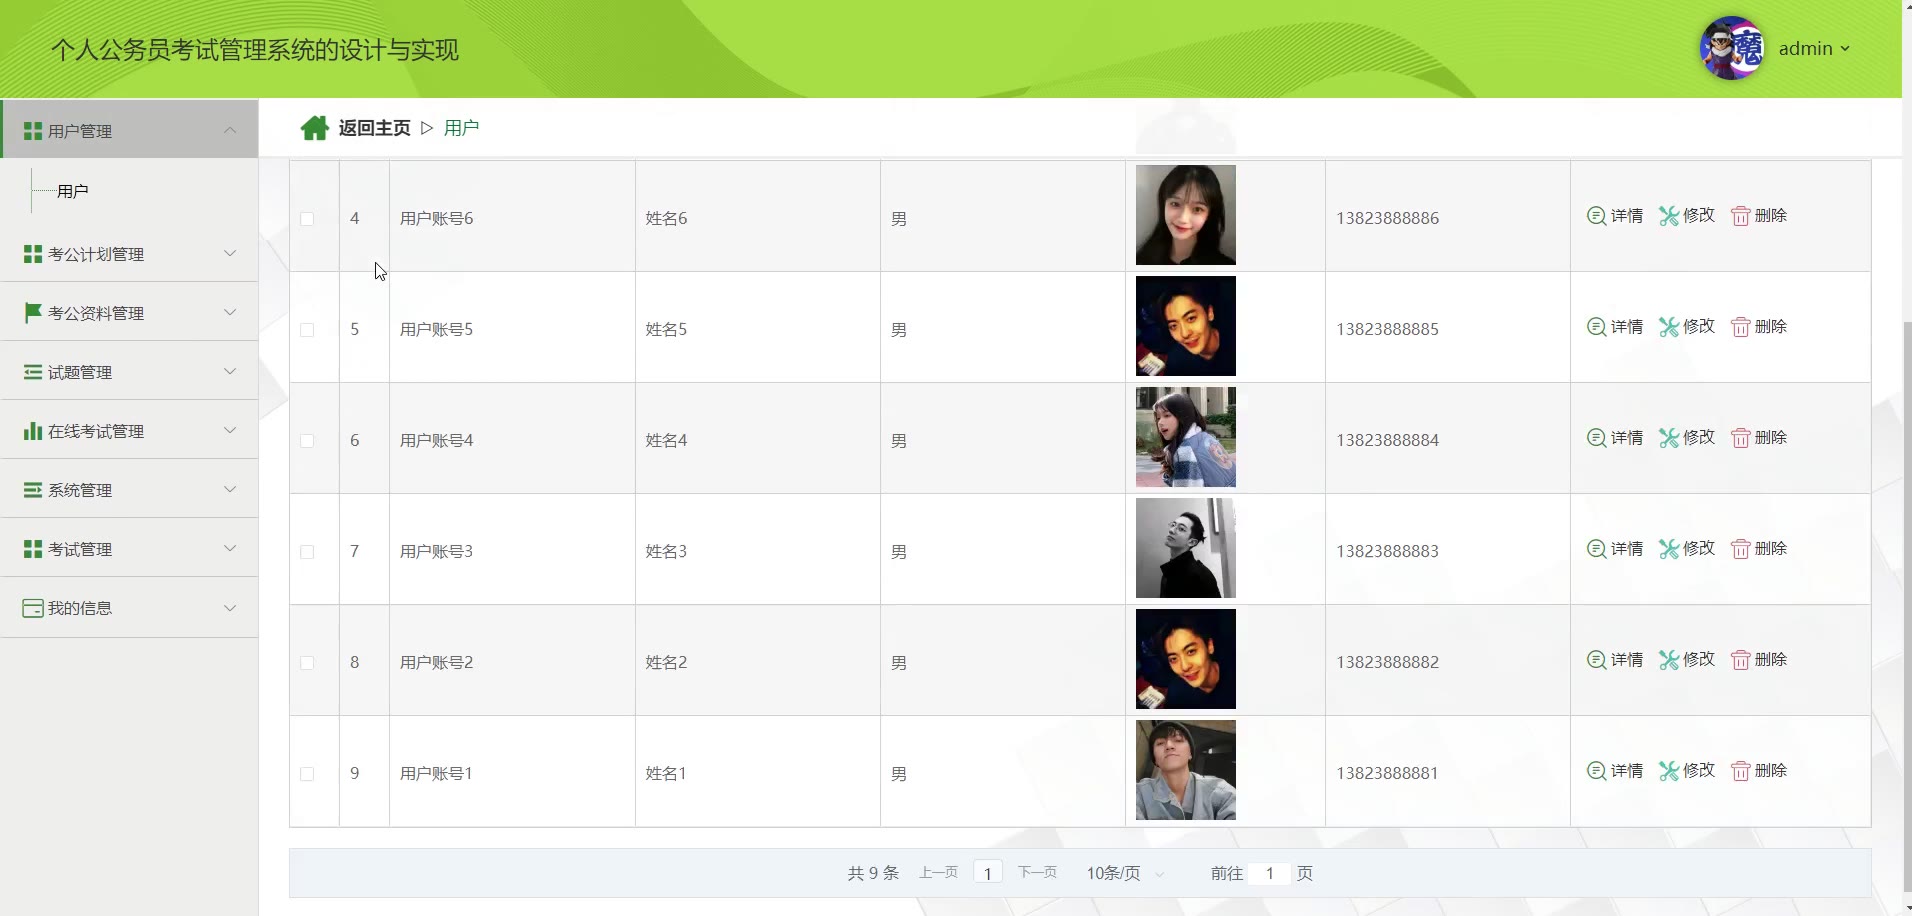Click the home icon beside 返回主页
The height and width of the screenshot is (916, 1912).
tap(315, 128)
